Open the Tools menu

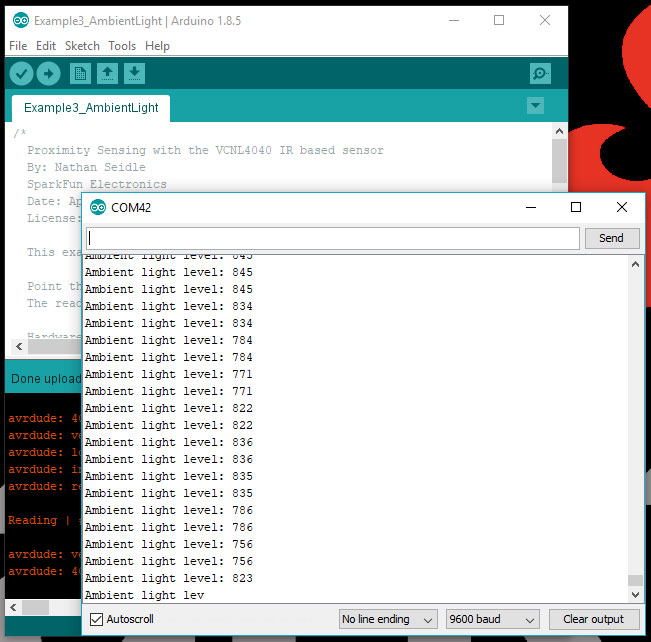click(122, 46)
